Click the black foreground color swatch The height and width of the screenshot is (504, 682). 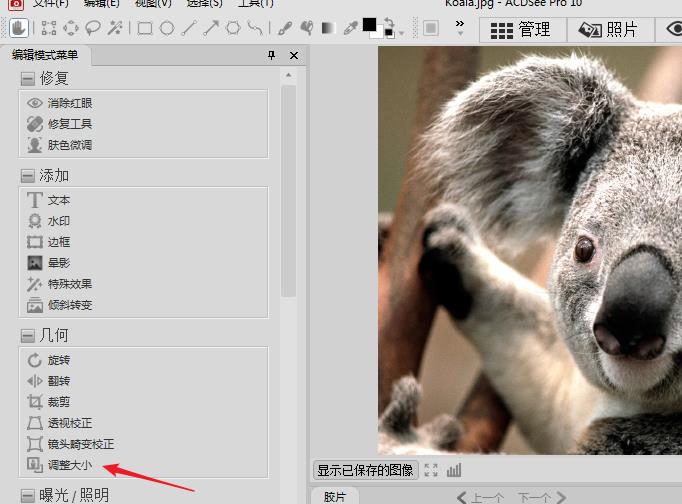369,25
